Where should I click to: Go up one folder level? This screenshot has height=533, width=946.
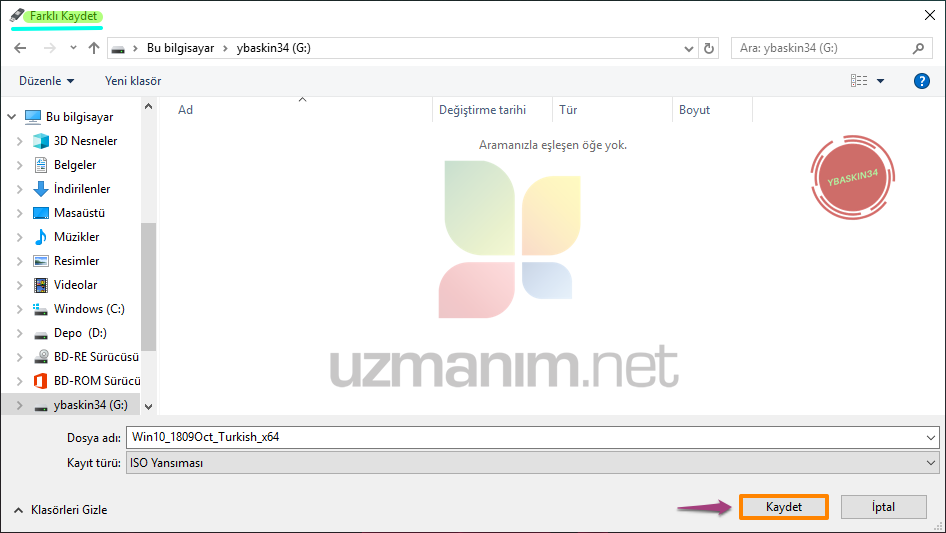coord(94,48)
